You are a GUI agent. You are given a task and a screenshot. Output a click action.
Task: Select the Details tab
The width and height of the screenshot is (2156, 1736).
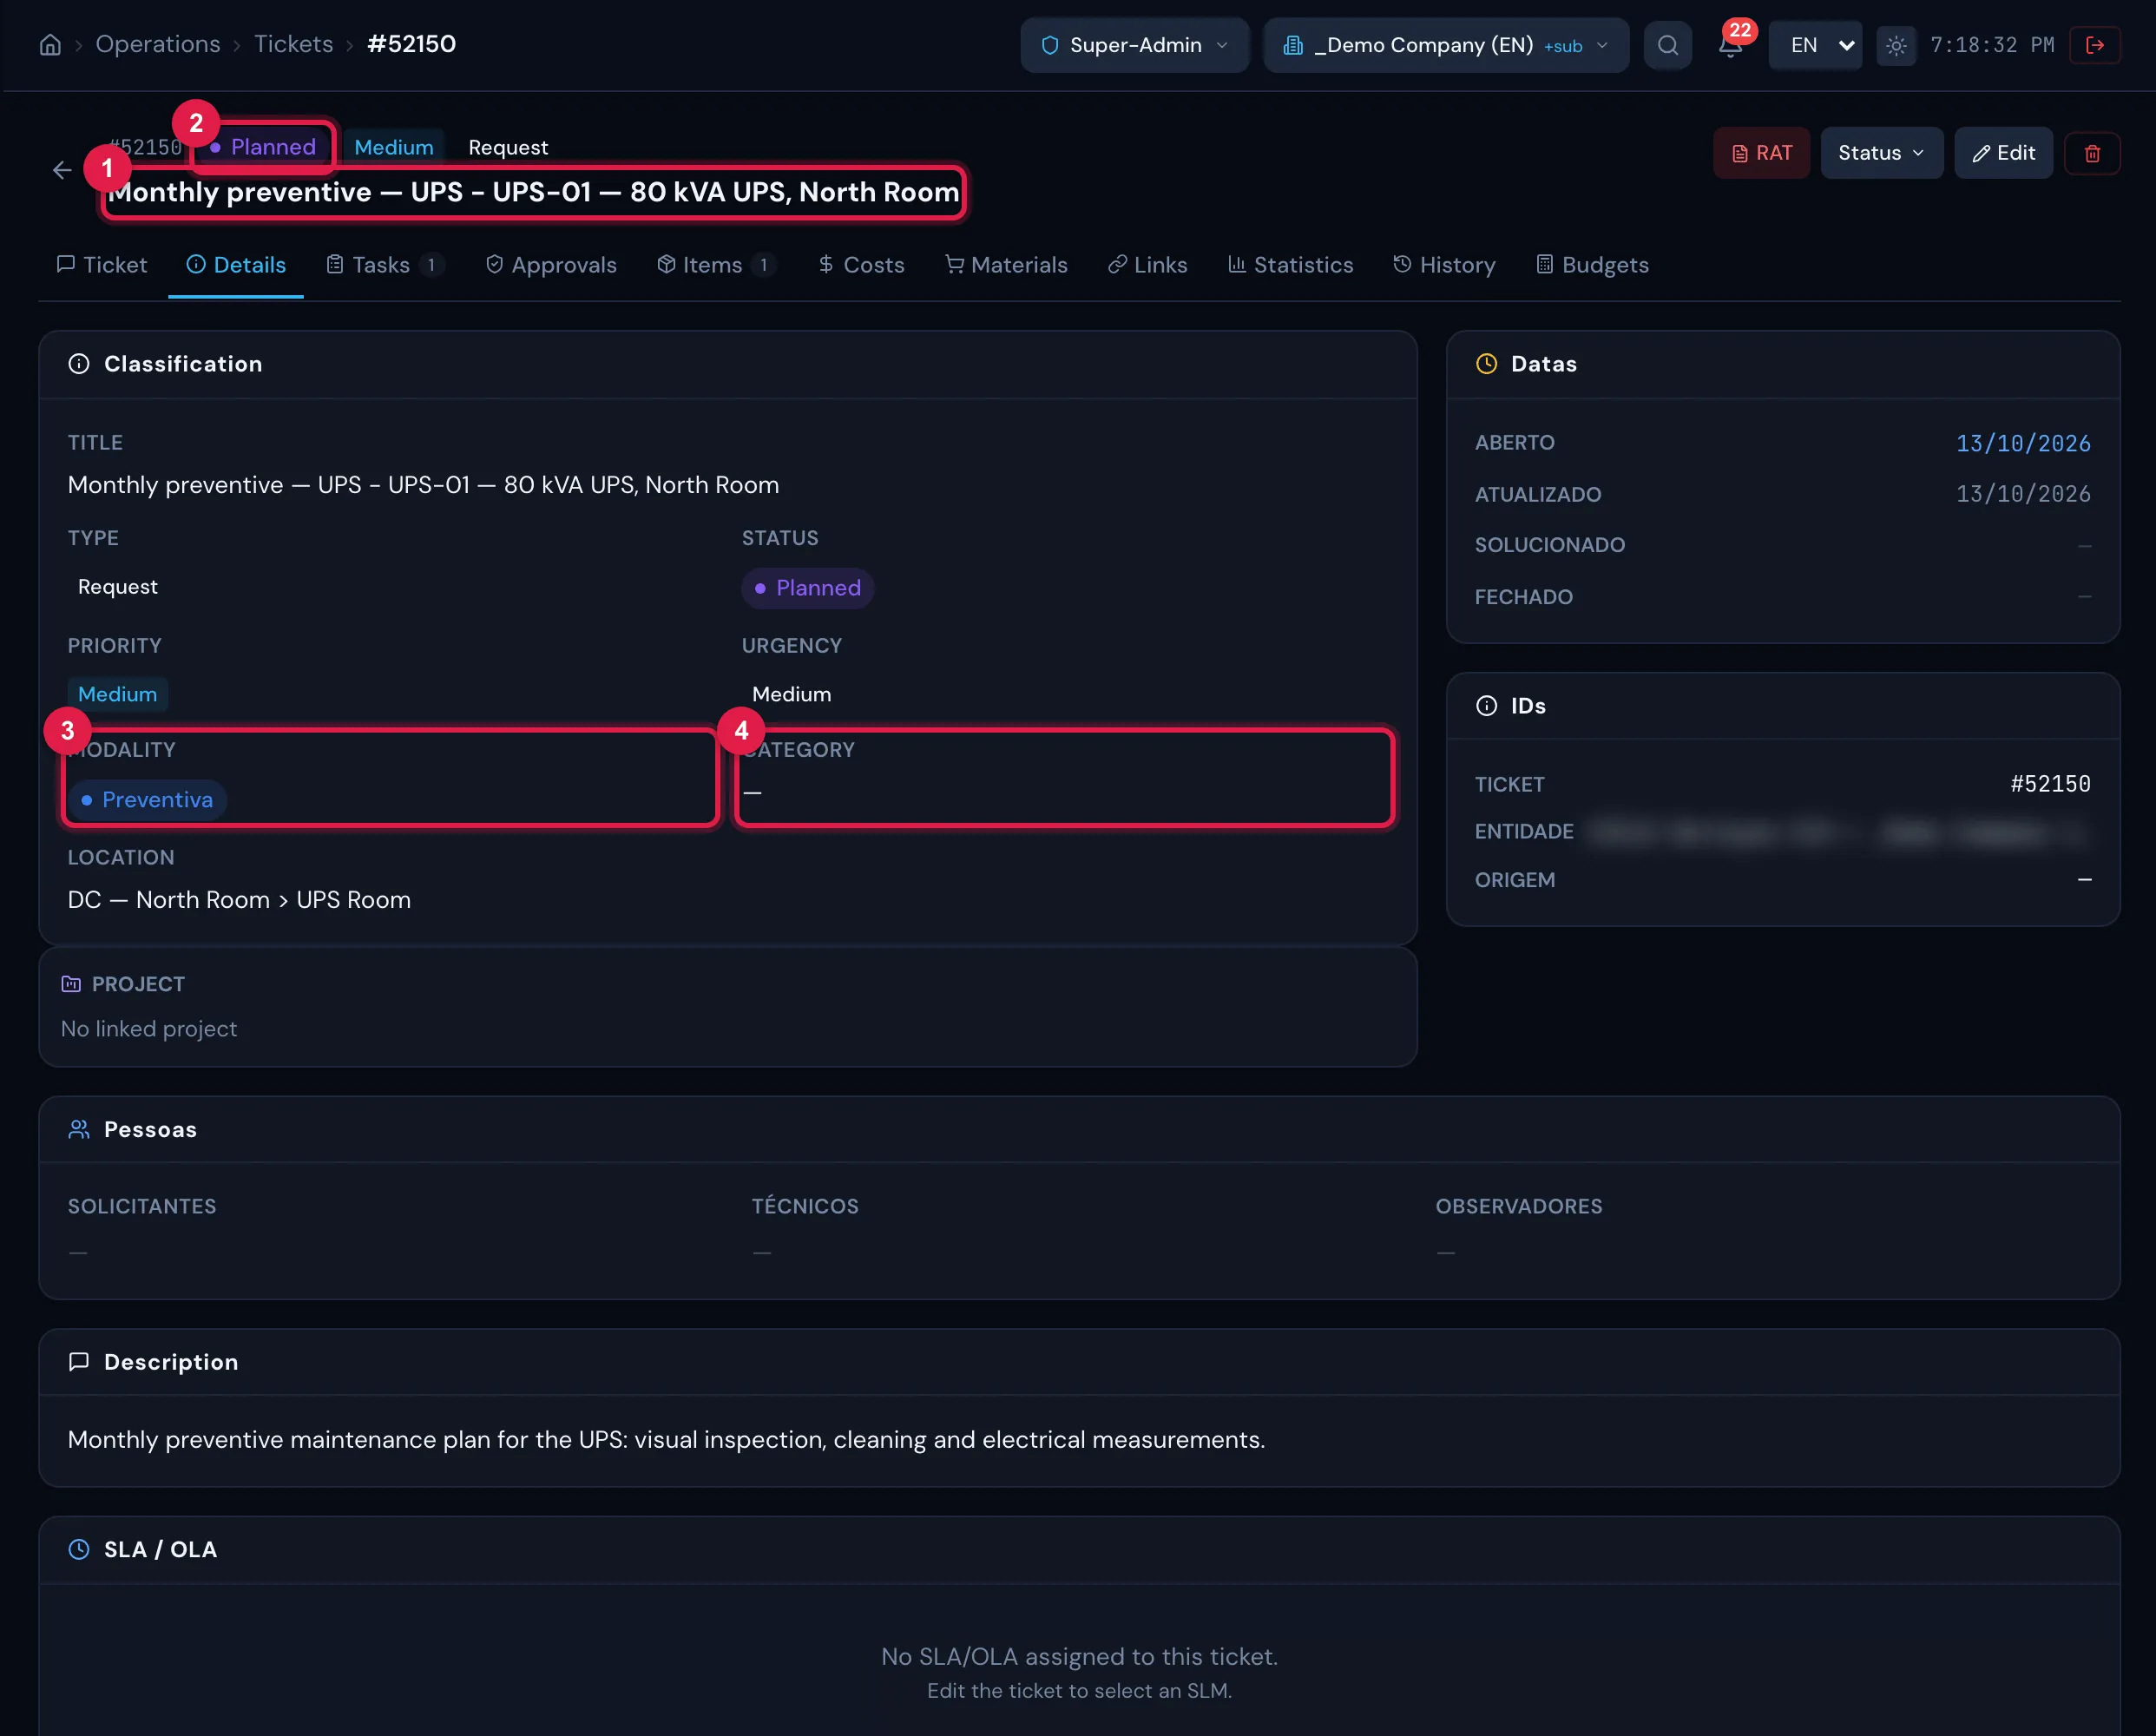[236, 265]
